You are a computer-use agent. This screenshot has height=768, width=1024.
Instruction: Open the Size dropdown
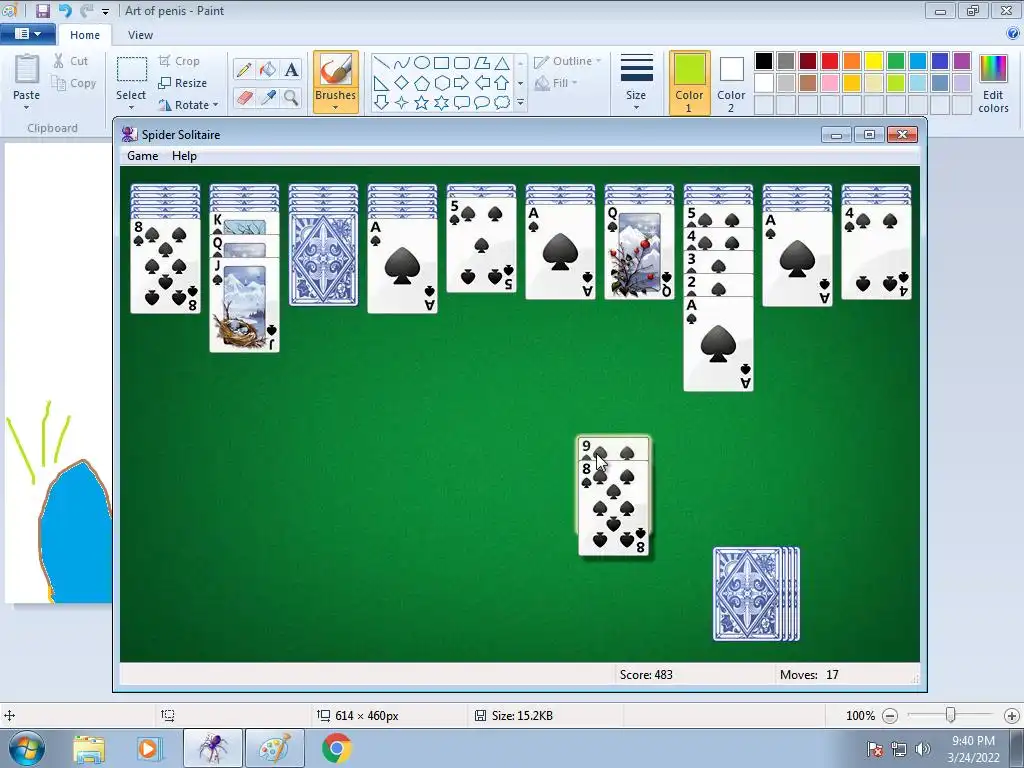point(635,83)
